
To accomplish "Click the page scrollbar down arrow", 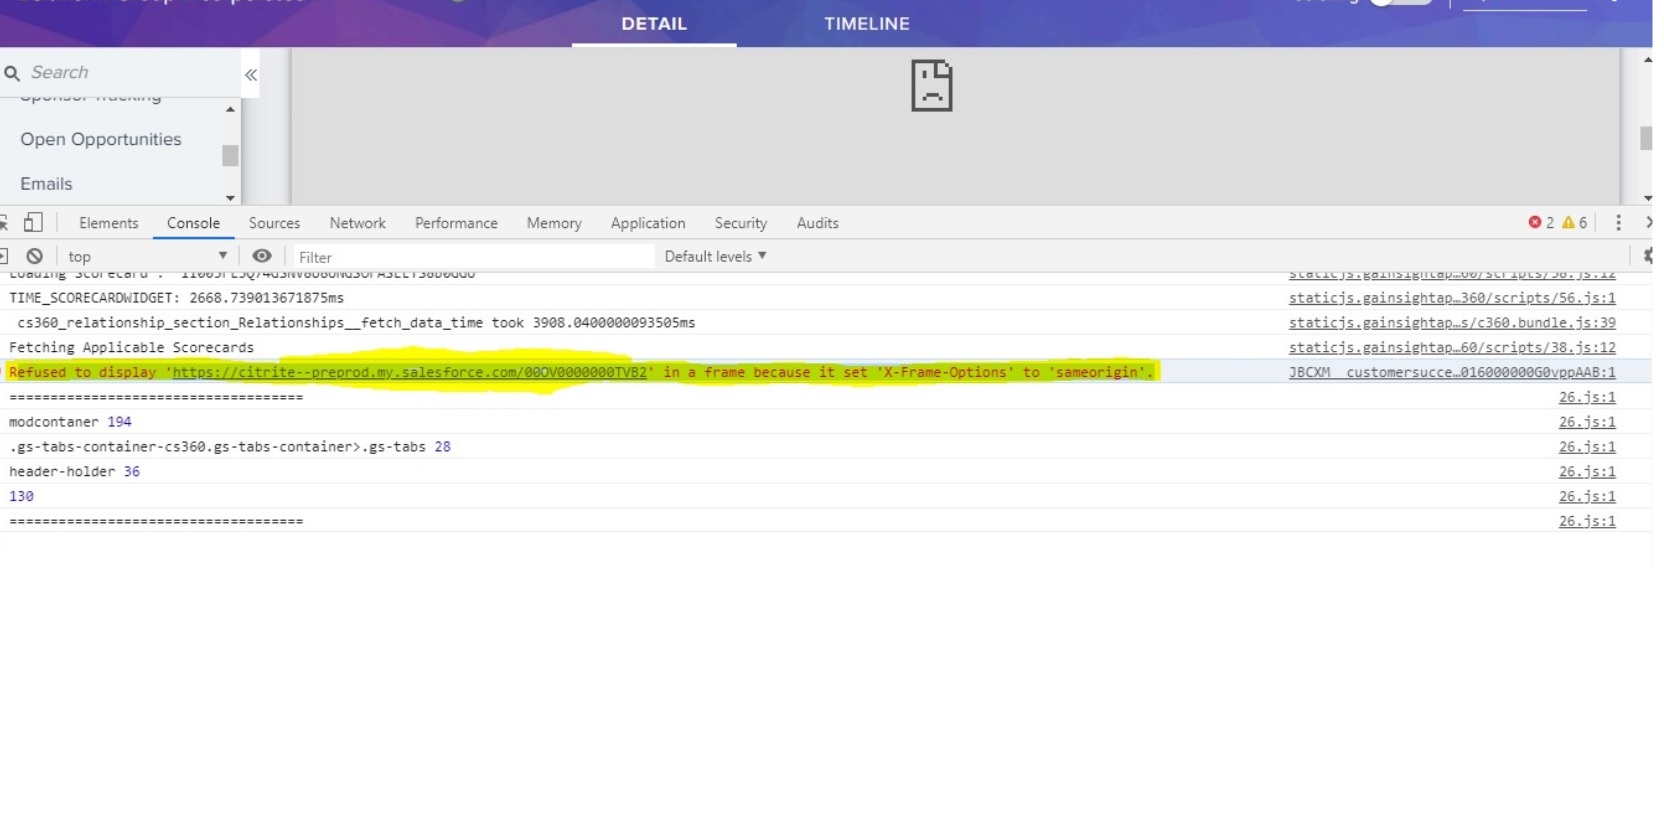I will pos(1647,198).
